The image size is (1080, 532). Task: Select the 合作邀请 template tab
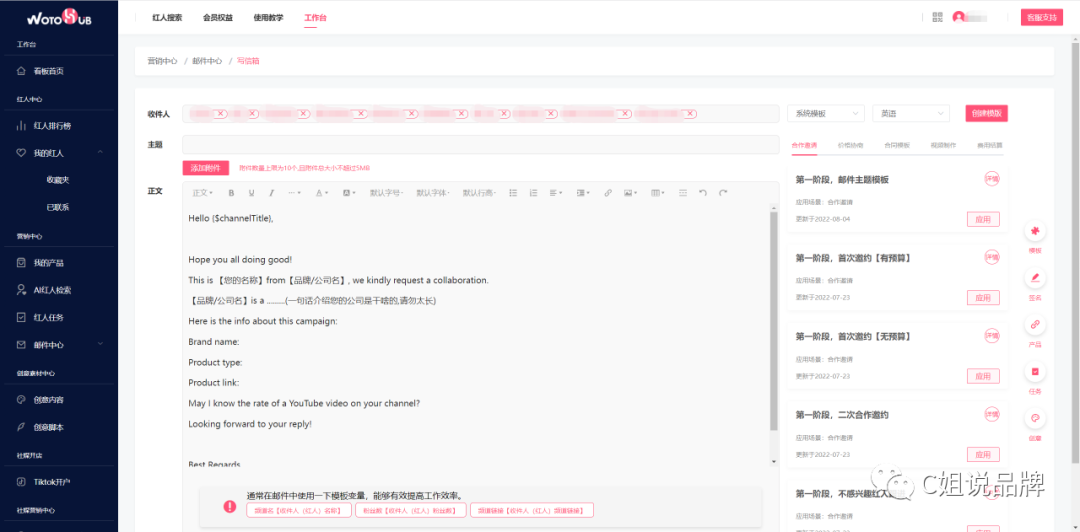(804, 145)
